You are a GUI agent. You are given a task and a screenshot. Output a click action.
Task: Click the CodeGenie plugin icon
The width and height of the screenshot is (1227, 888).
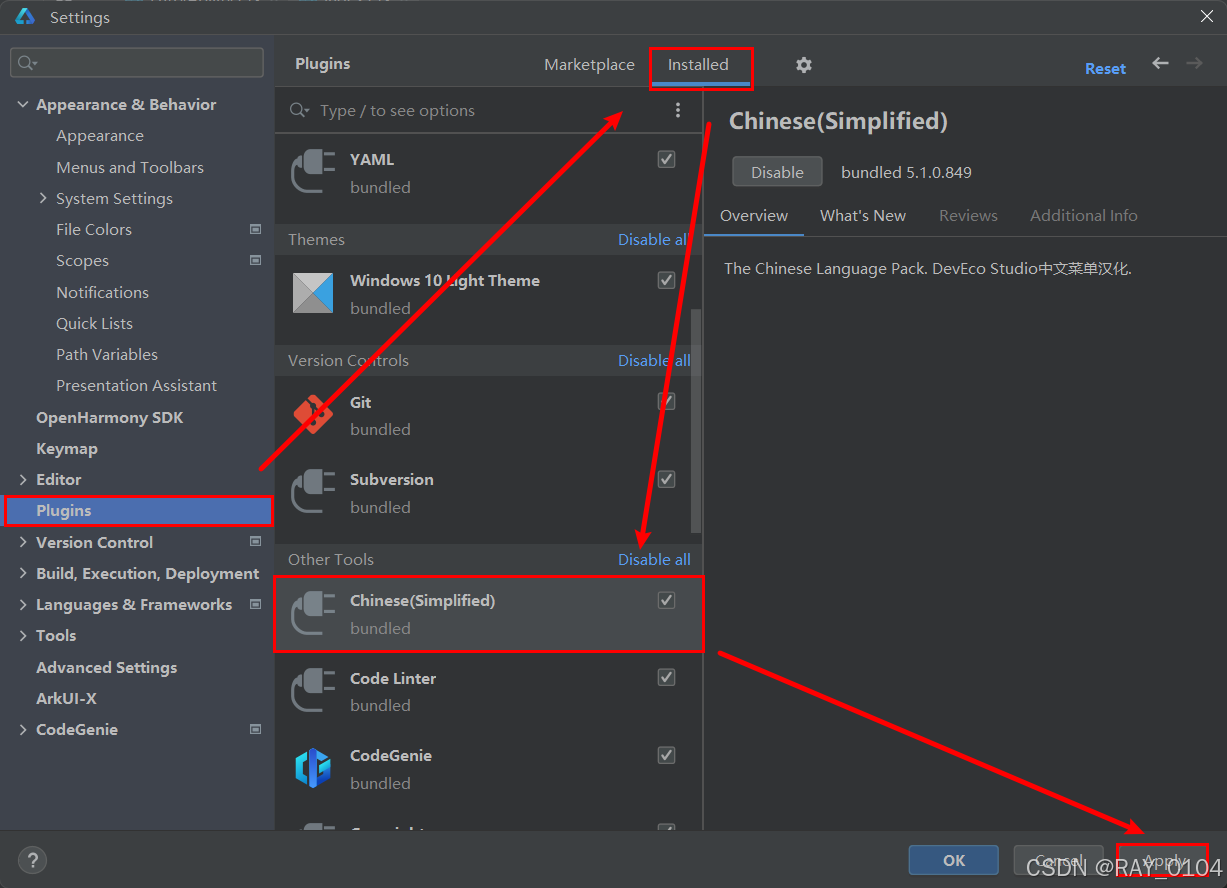pos(313,768)
